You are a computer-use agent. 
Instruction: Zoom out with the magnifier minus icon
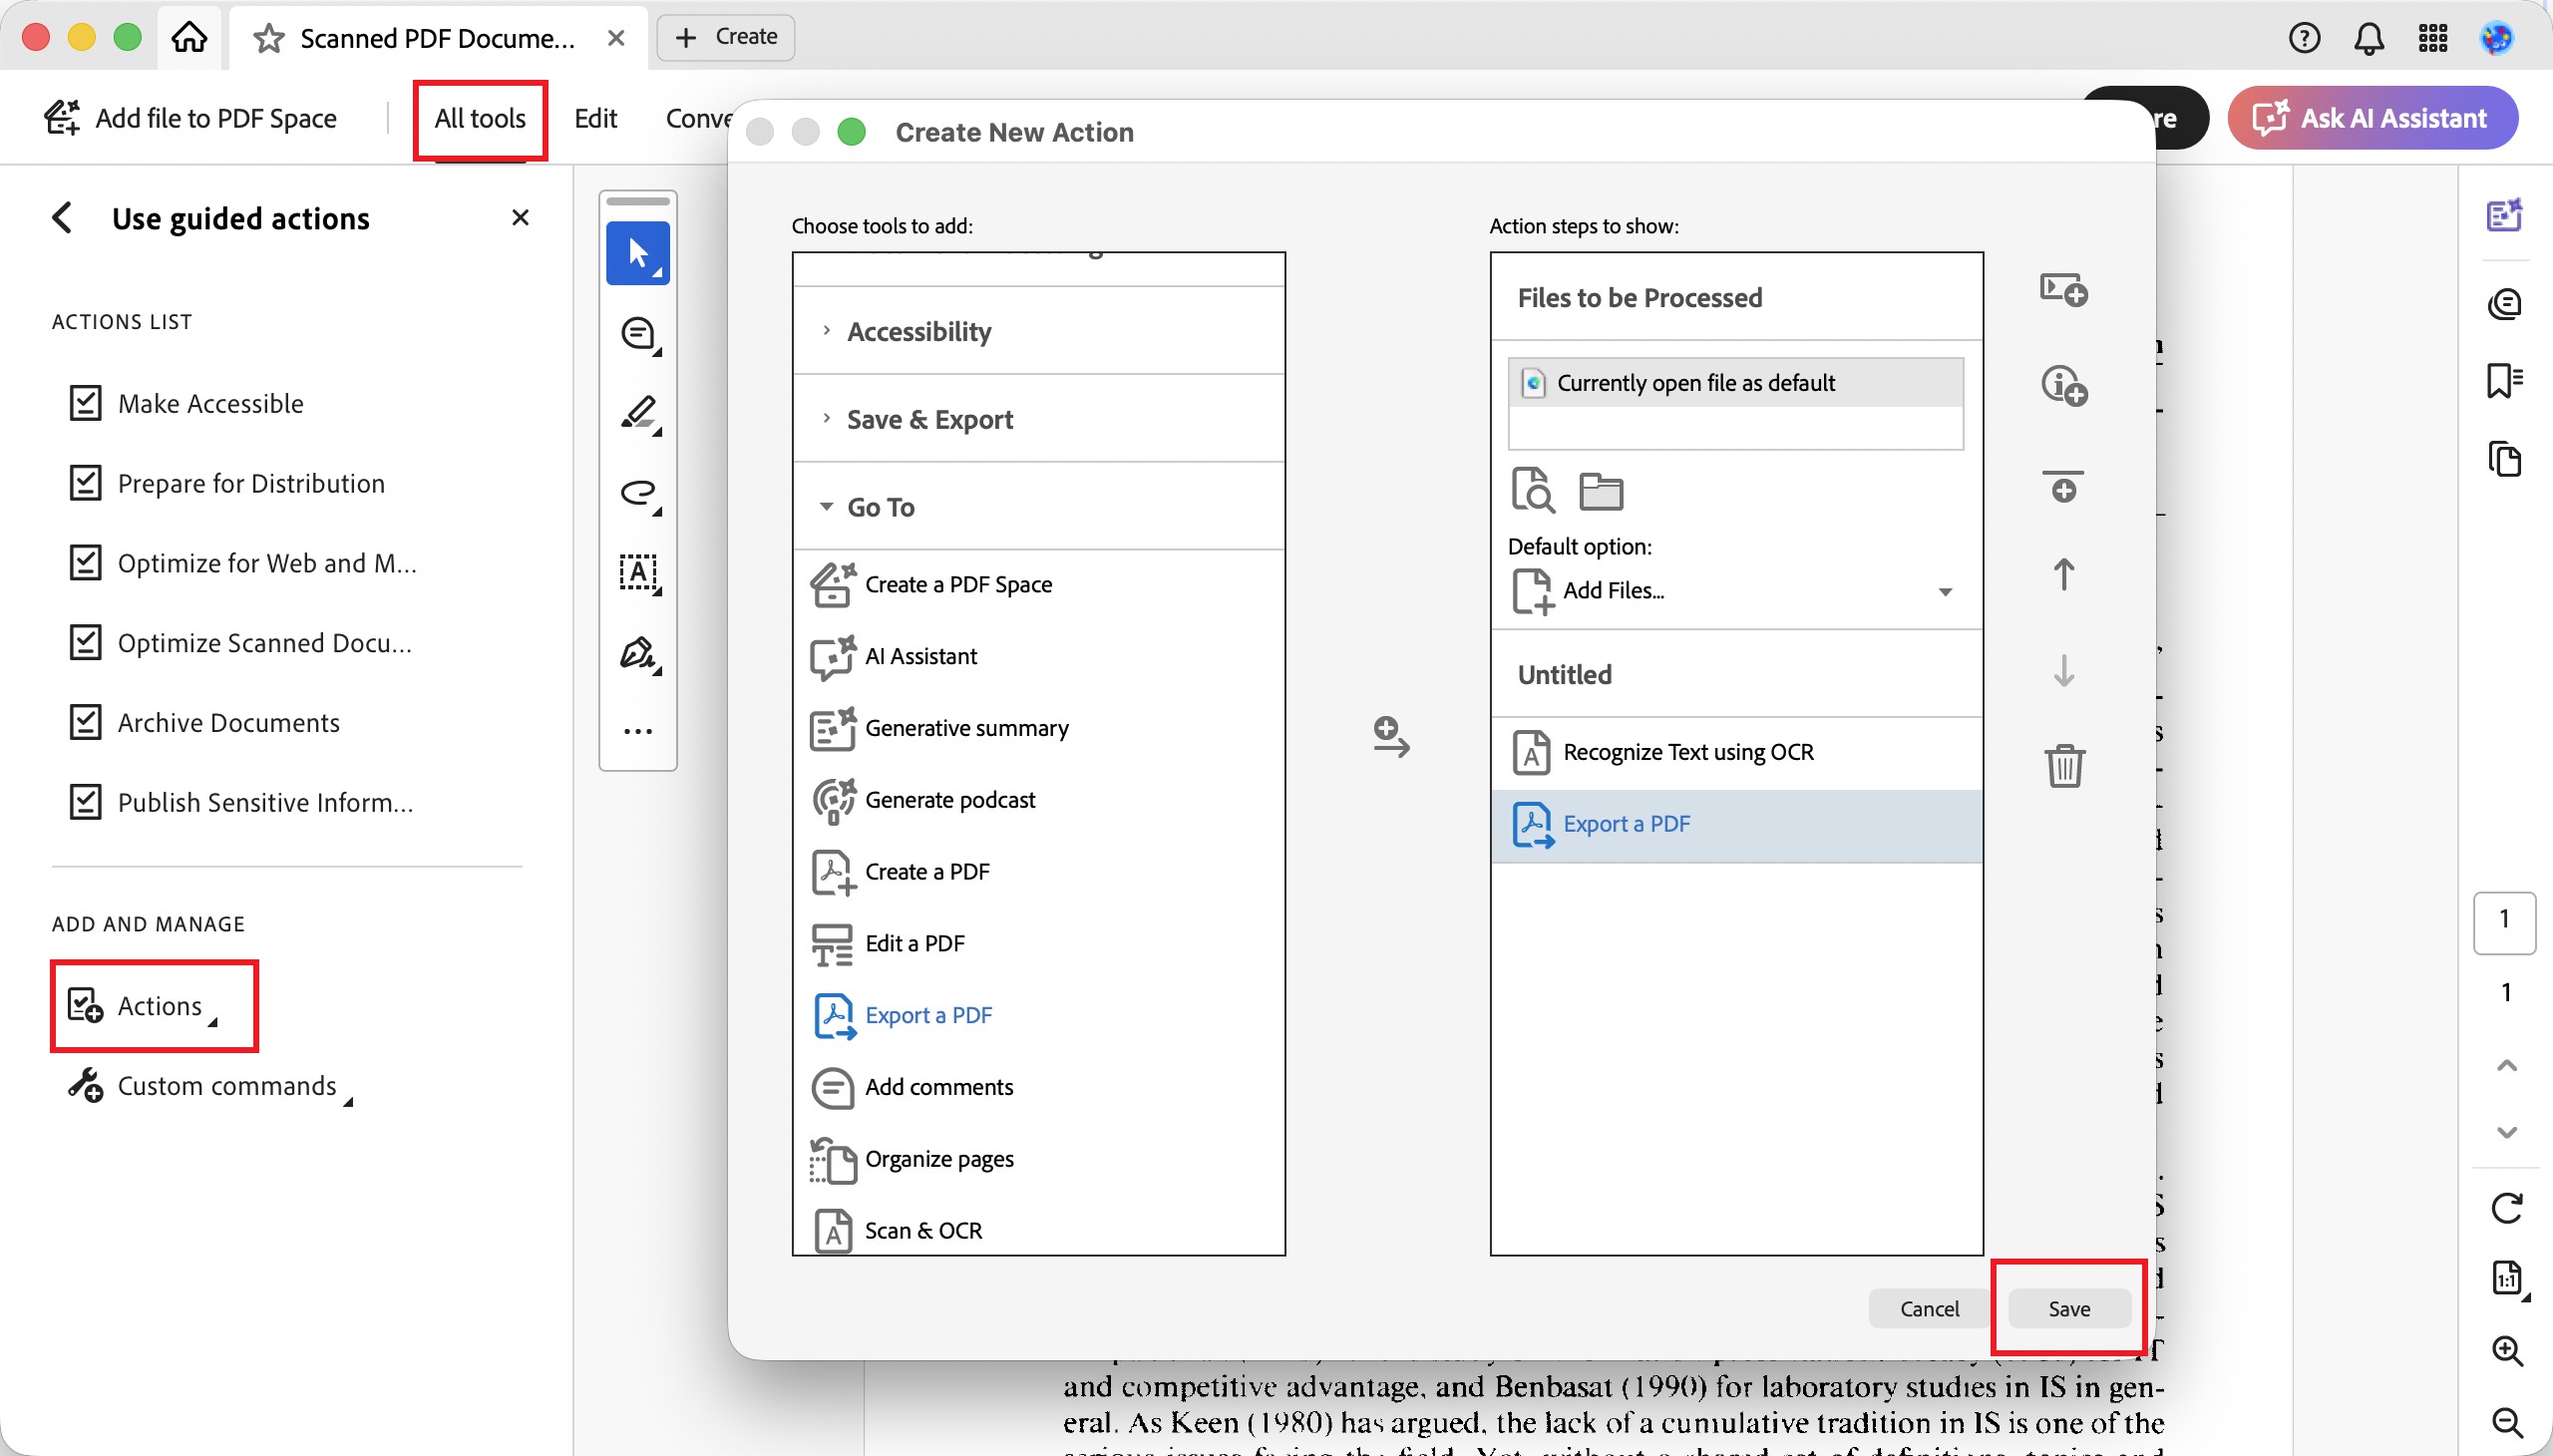pos(2506,1422)
